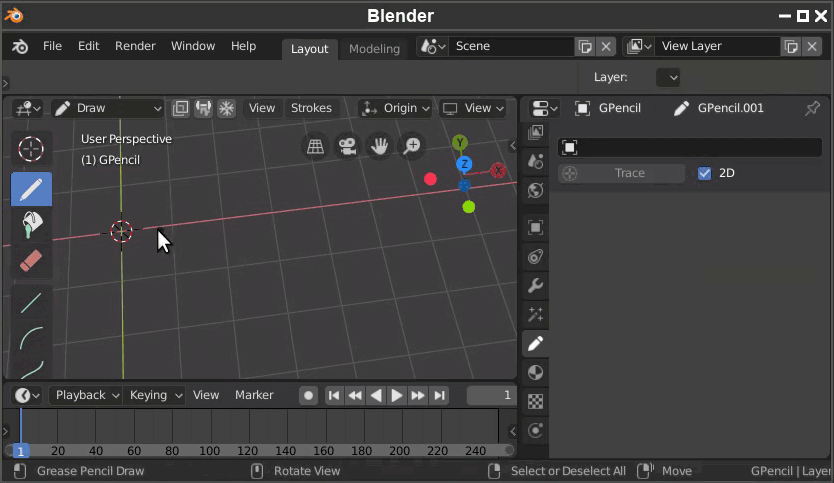
Task: Click the Blender logo menu icon
Action: 20,46
